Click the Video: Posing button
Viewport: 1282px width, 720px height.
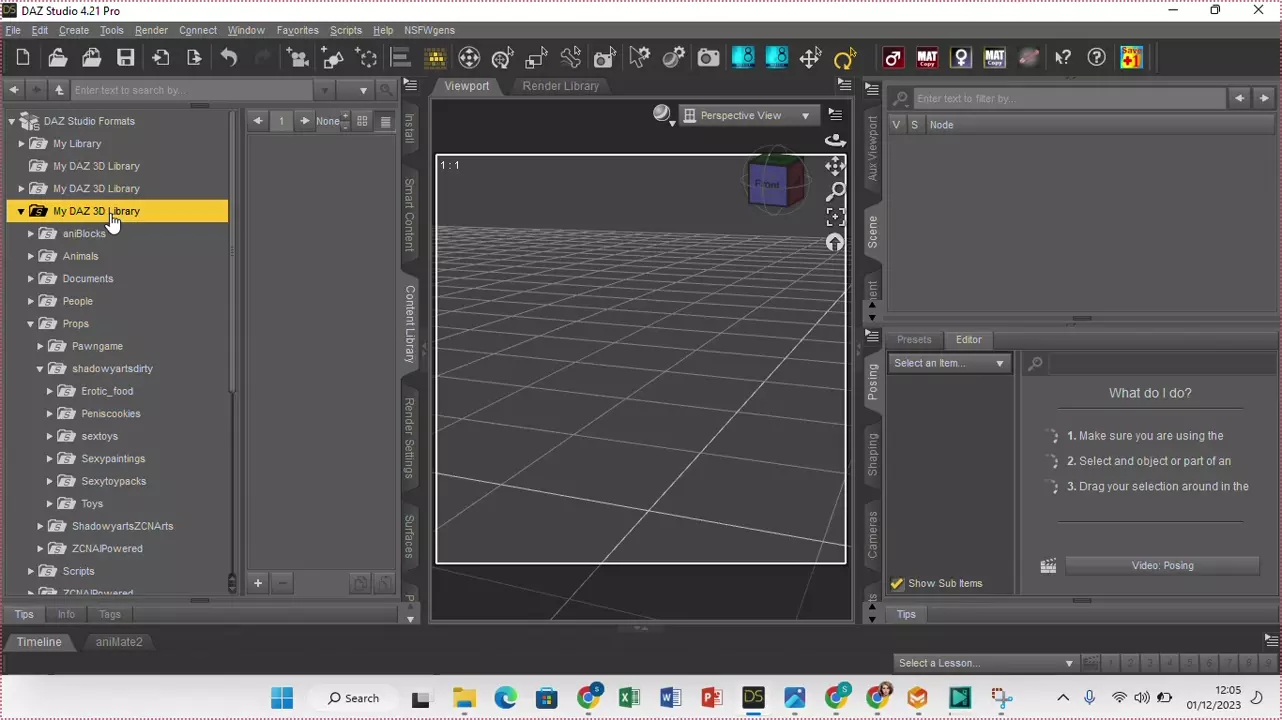[x=1161, y=565]
